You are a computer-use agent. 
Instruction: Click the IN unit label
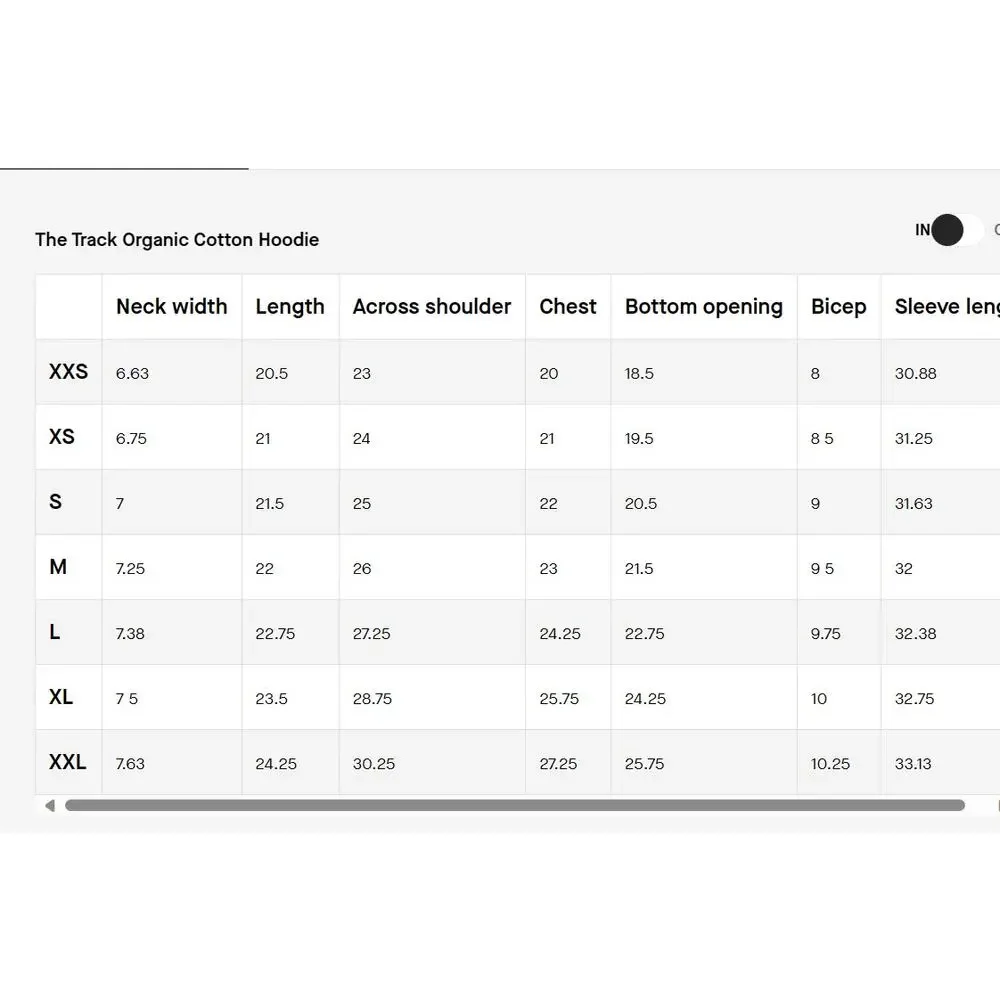(x=922, y=230)
